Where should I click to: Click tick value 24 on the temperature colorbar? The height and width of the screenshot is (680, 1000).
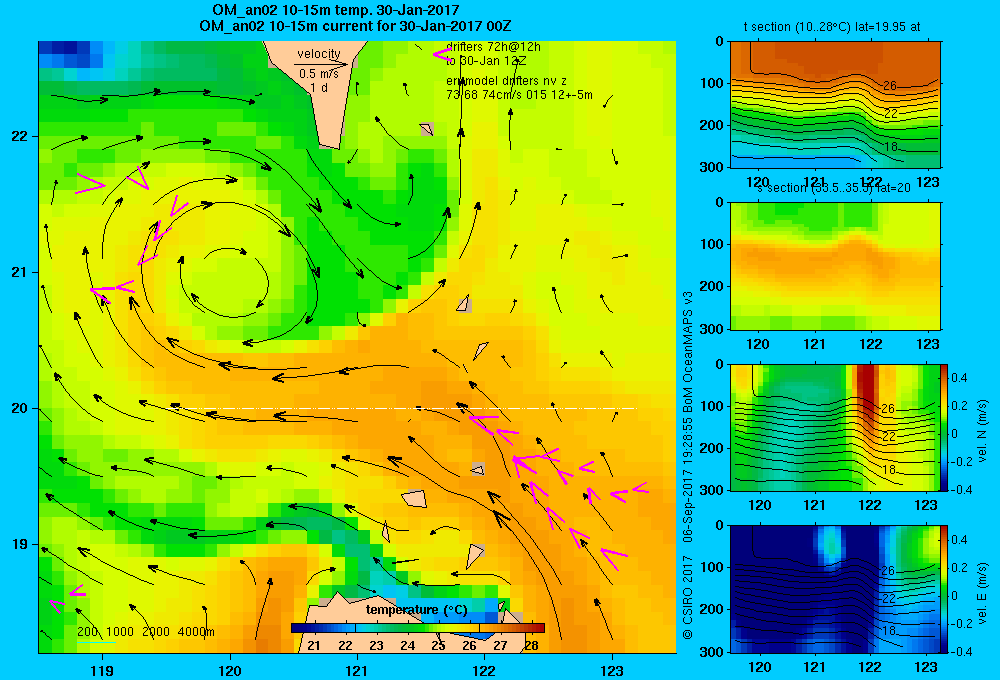click(x=408, y=646)
